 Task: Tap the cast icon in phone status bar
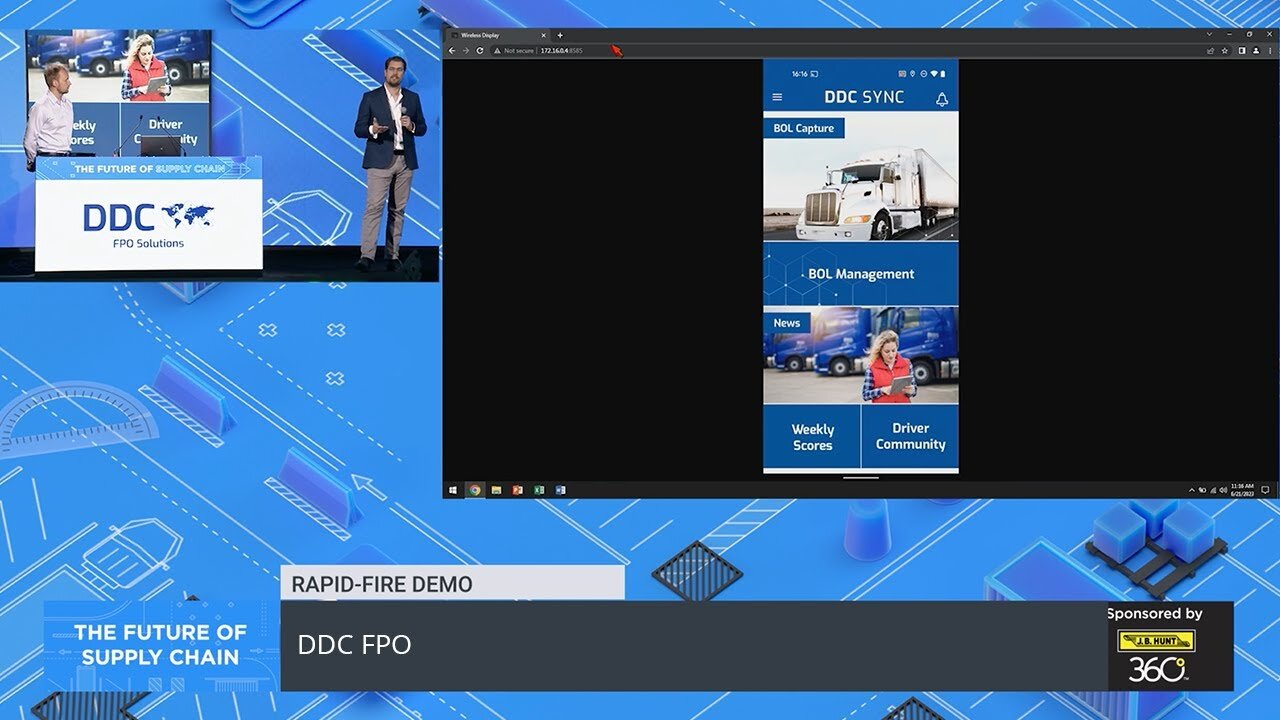[x=814, y=74]
